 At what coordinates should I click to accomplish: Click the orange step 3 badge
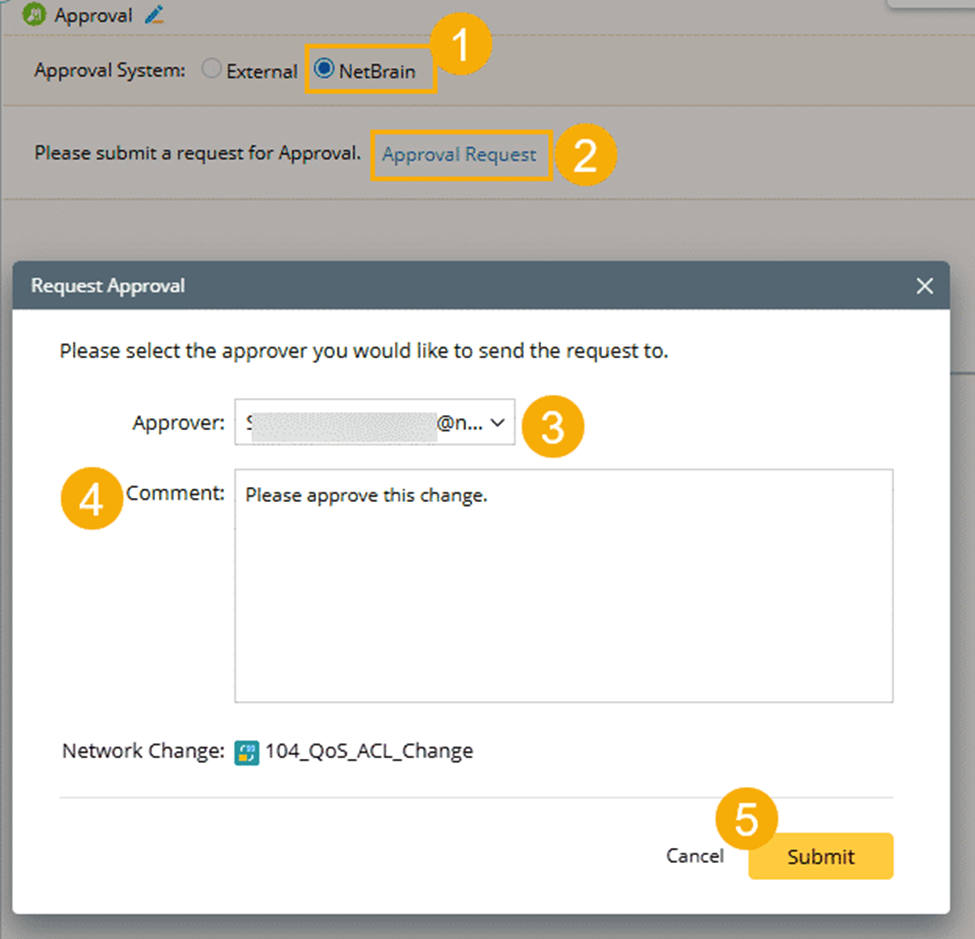tap(552, 426)
